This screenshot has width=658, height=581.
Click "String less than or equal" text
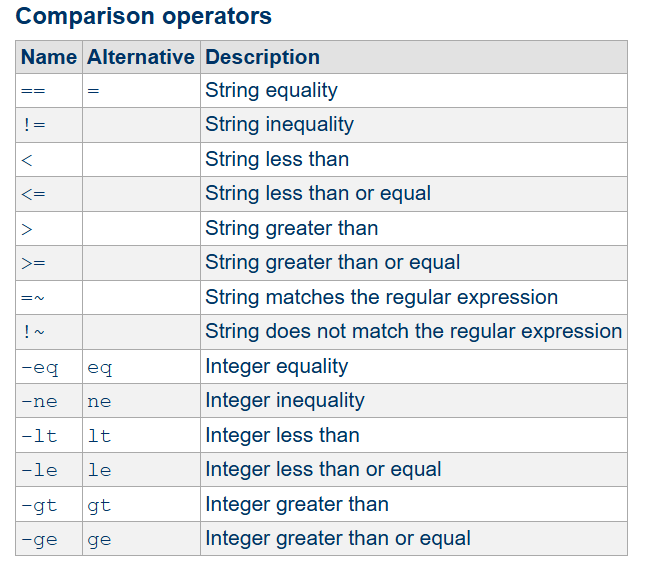(x=318, y=194)
